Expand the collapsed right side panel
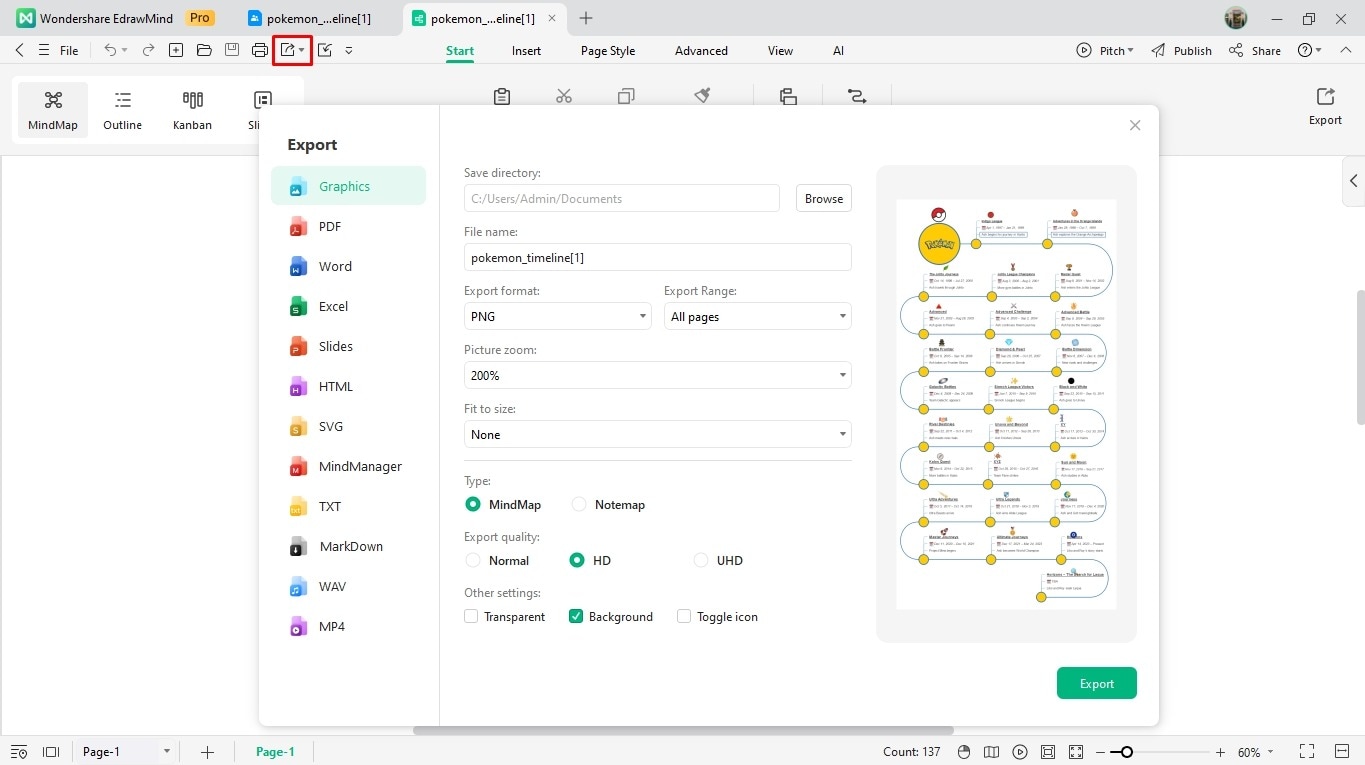Screen dimensions: 1365x765 (1353, 181)
